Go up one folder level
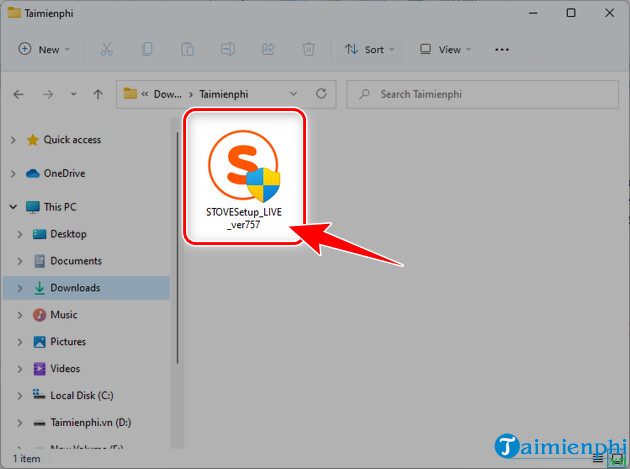This screenshot has width=630, height=469. tap(98, 94)
